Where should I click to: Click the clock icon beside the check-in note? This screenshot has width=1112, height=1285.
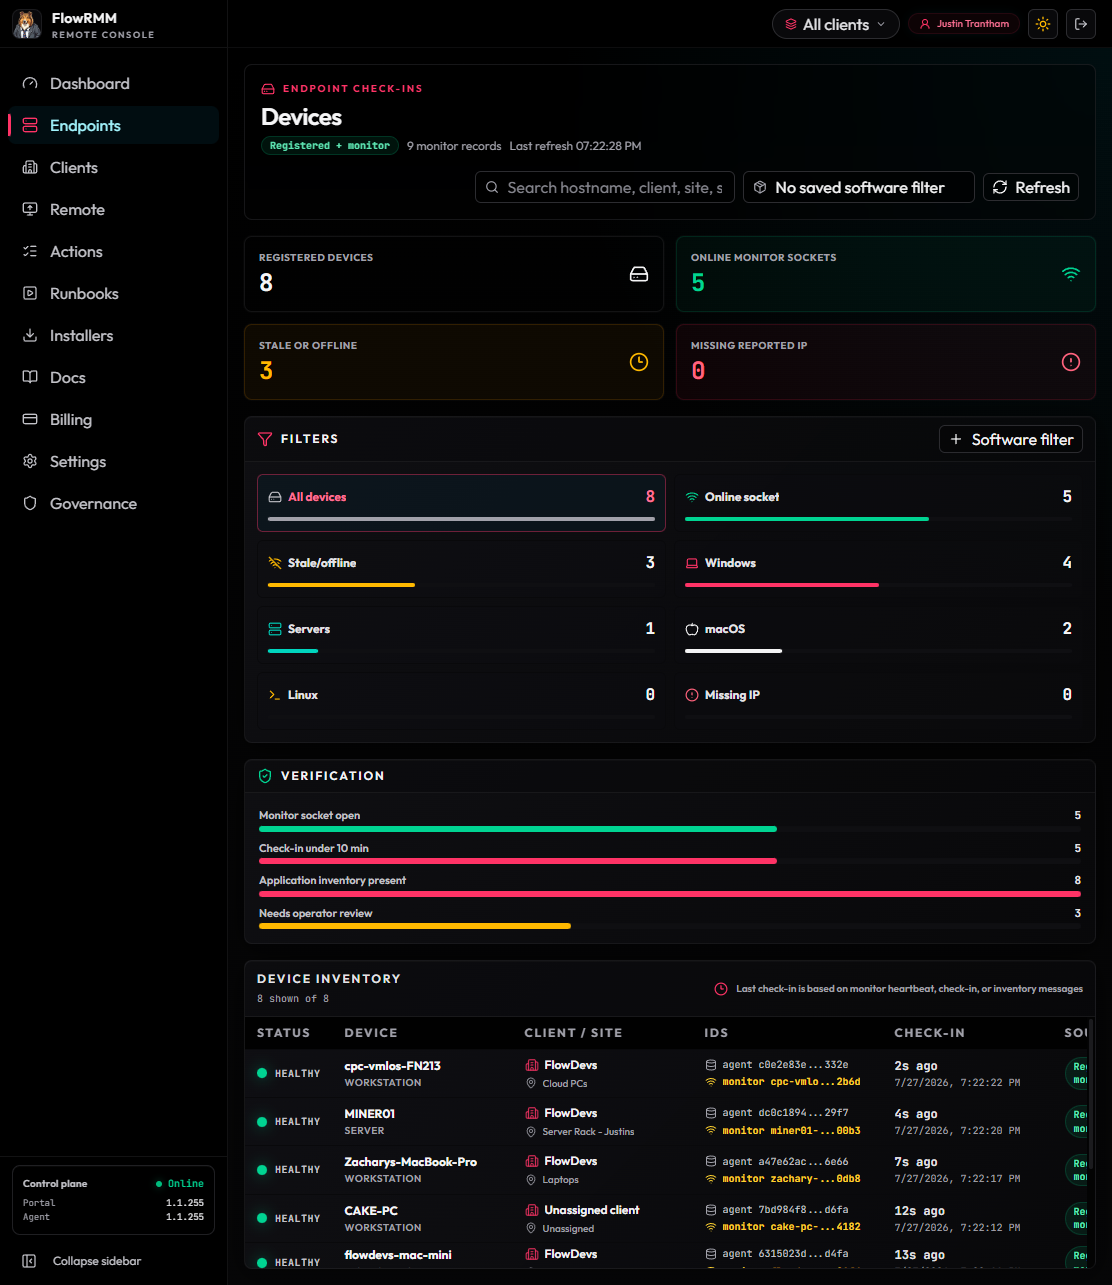(x=721, y=989)
